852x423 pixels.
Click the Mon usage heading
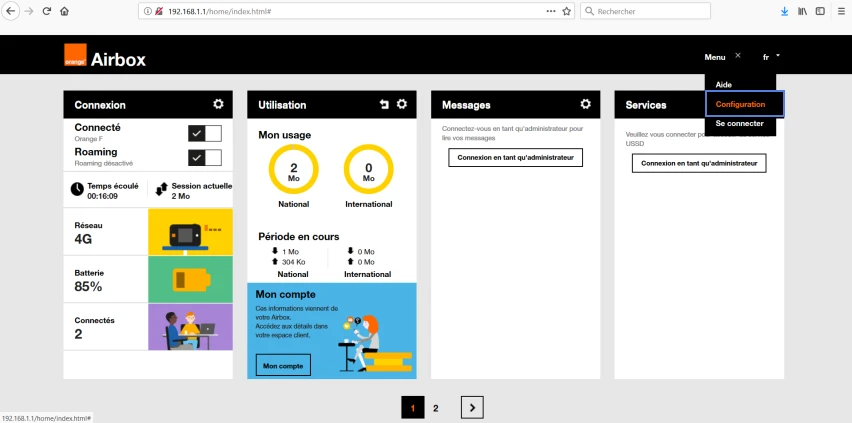[x=284, y=135]
